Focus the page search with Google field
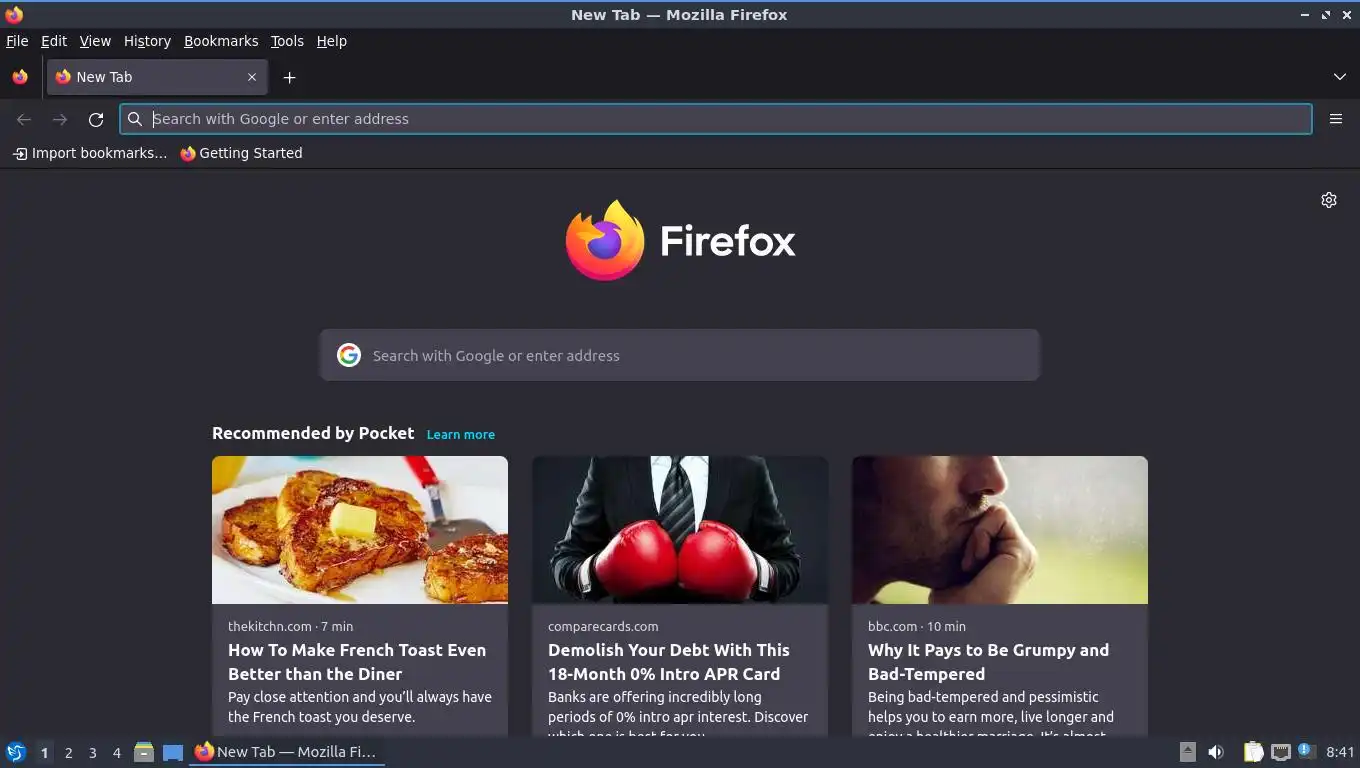 click(x=680, y=355)
